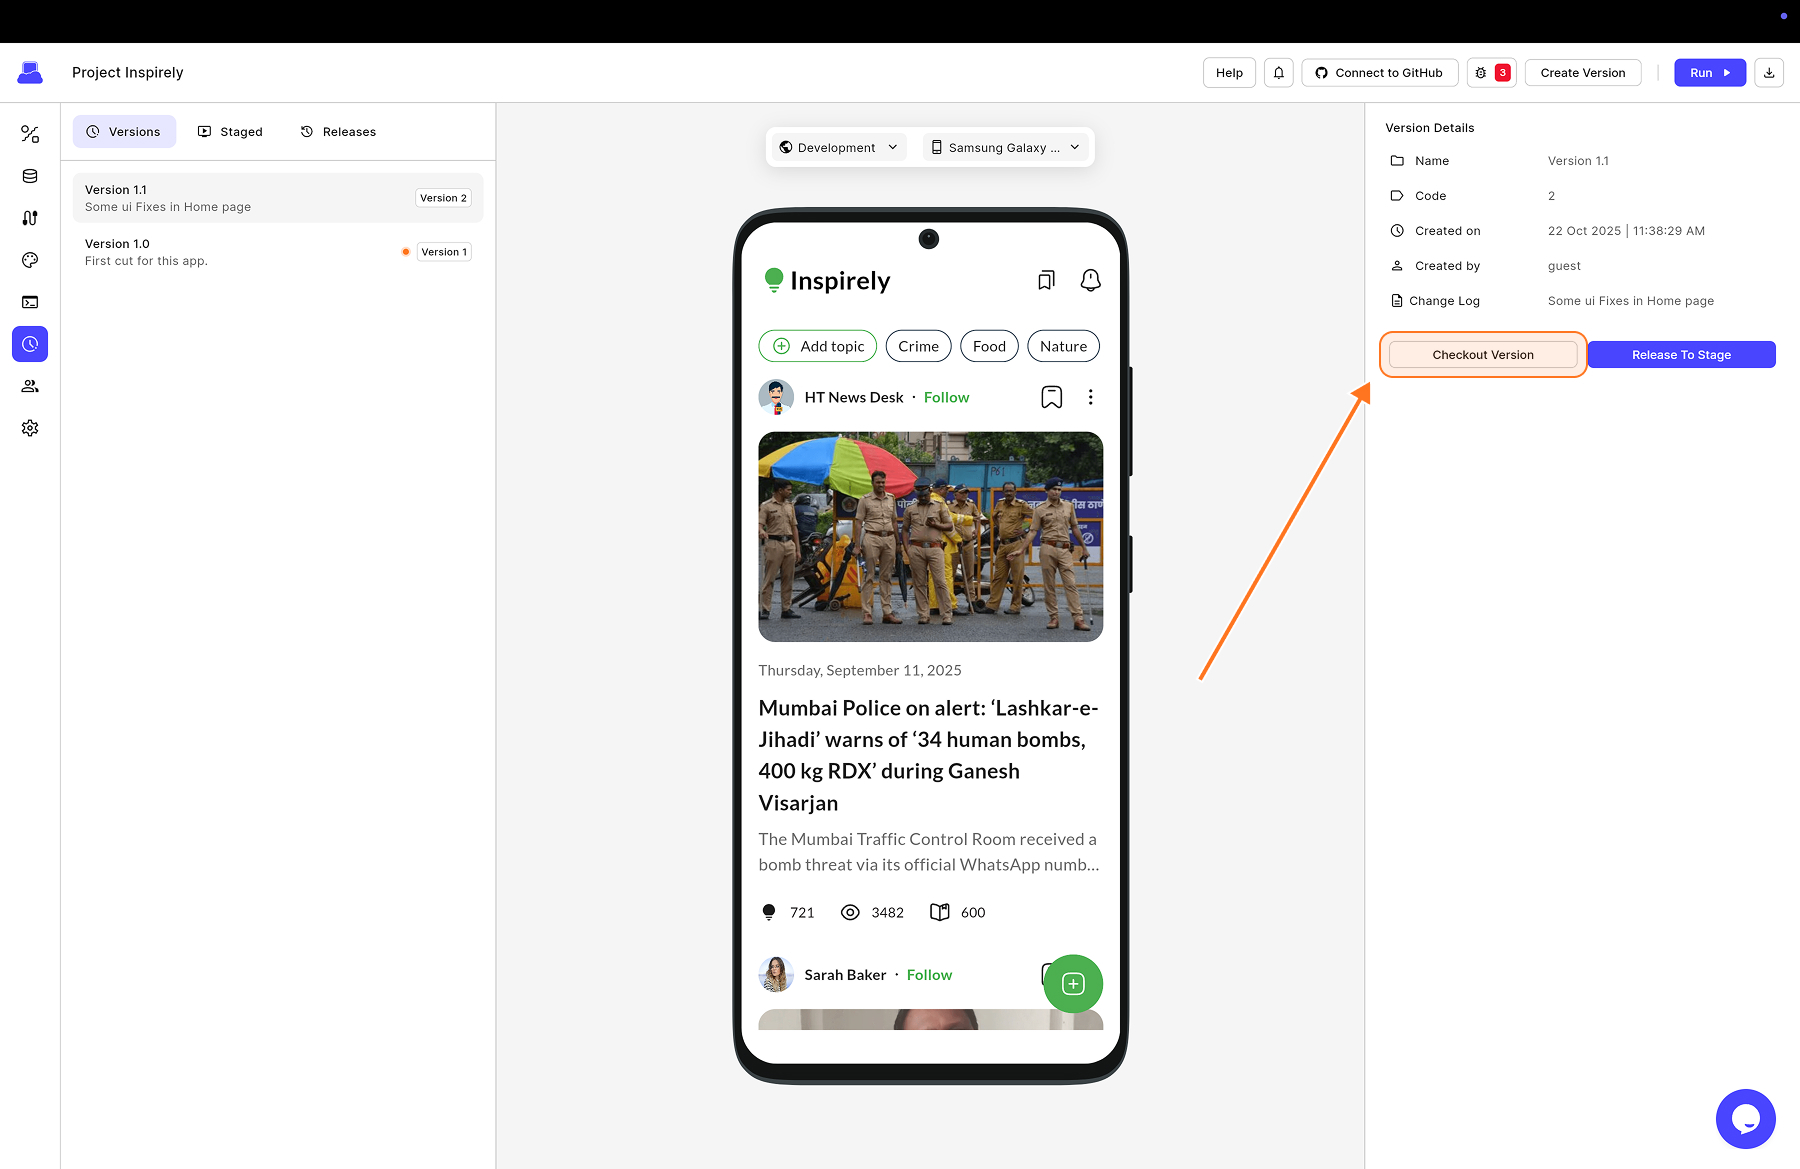Image resolution: width=1800 pixels, height=1169 pixels.
Task: Switch to the Releases tab
Action: [x=338, y=132]
